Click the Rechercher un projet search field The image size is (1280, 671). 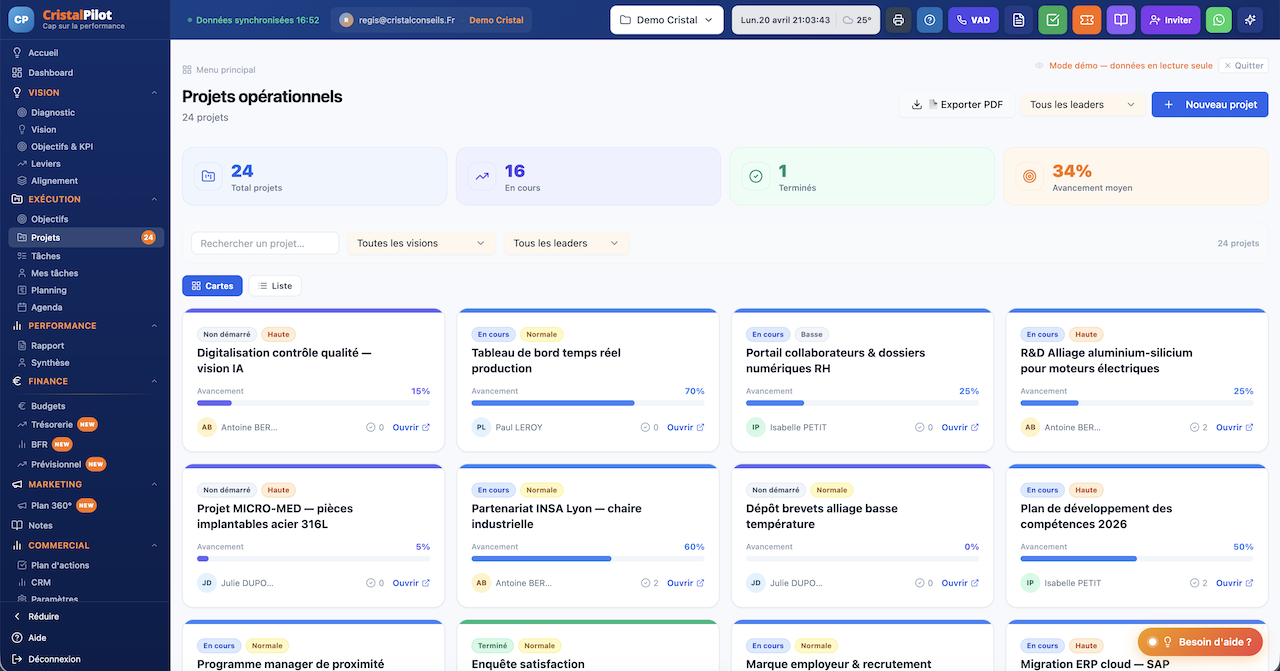coord(264,243)
